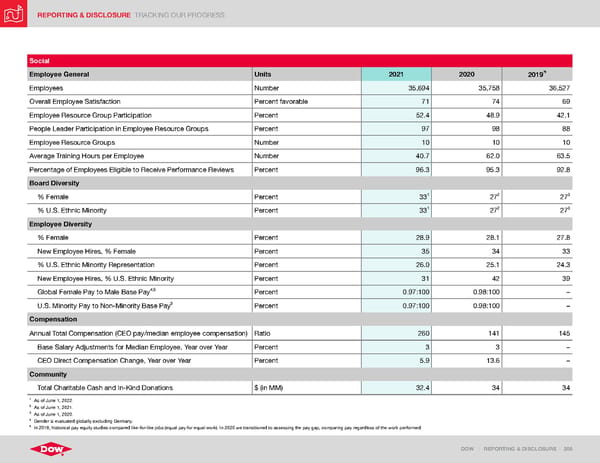Click the 2021 Employees value 35,694
This screenshot has width=600, height=463.
(419, 88)
